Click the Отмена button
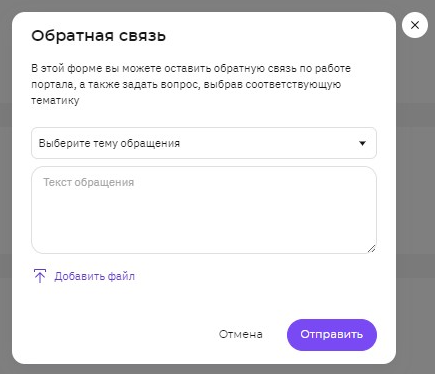435x374 pixels. click(x=241, y=334)
